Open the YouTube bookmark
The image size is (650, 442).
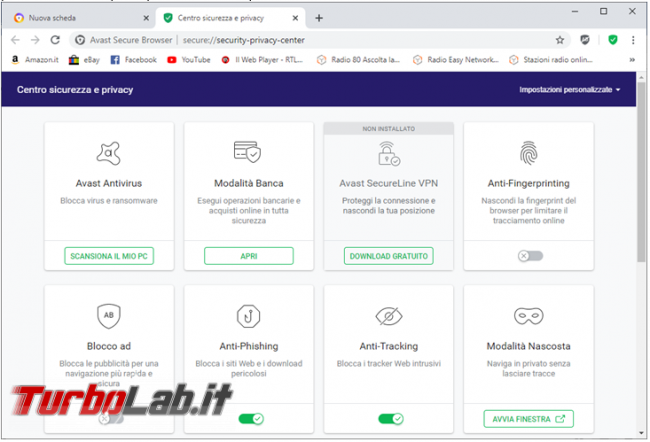[x=189, y=60]
